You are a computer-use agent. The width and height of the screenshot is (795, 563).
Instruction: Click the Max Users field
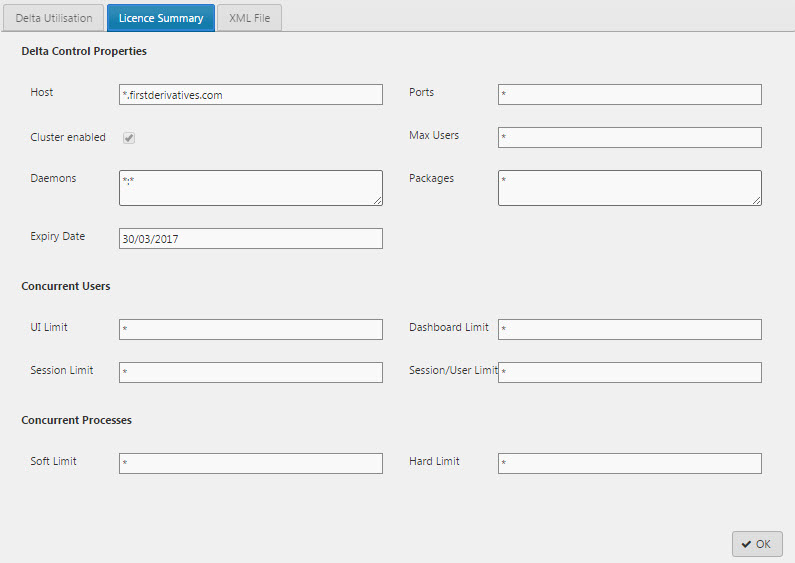[x=630, y=137]
